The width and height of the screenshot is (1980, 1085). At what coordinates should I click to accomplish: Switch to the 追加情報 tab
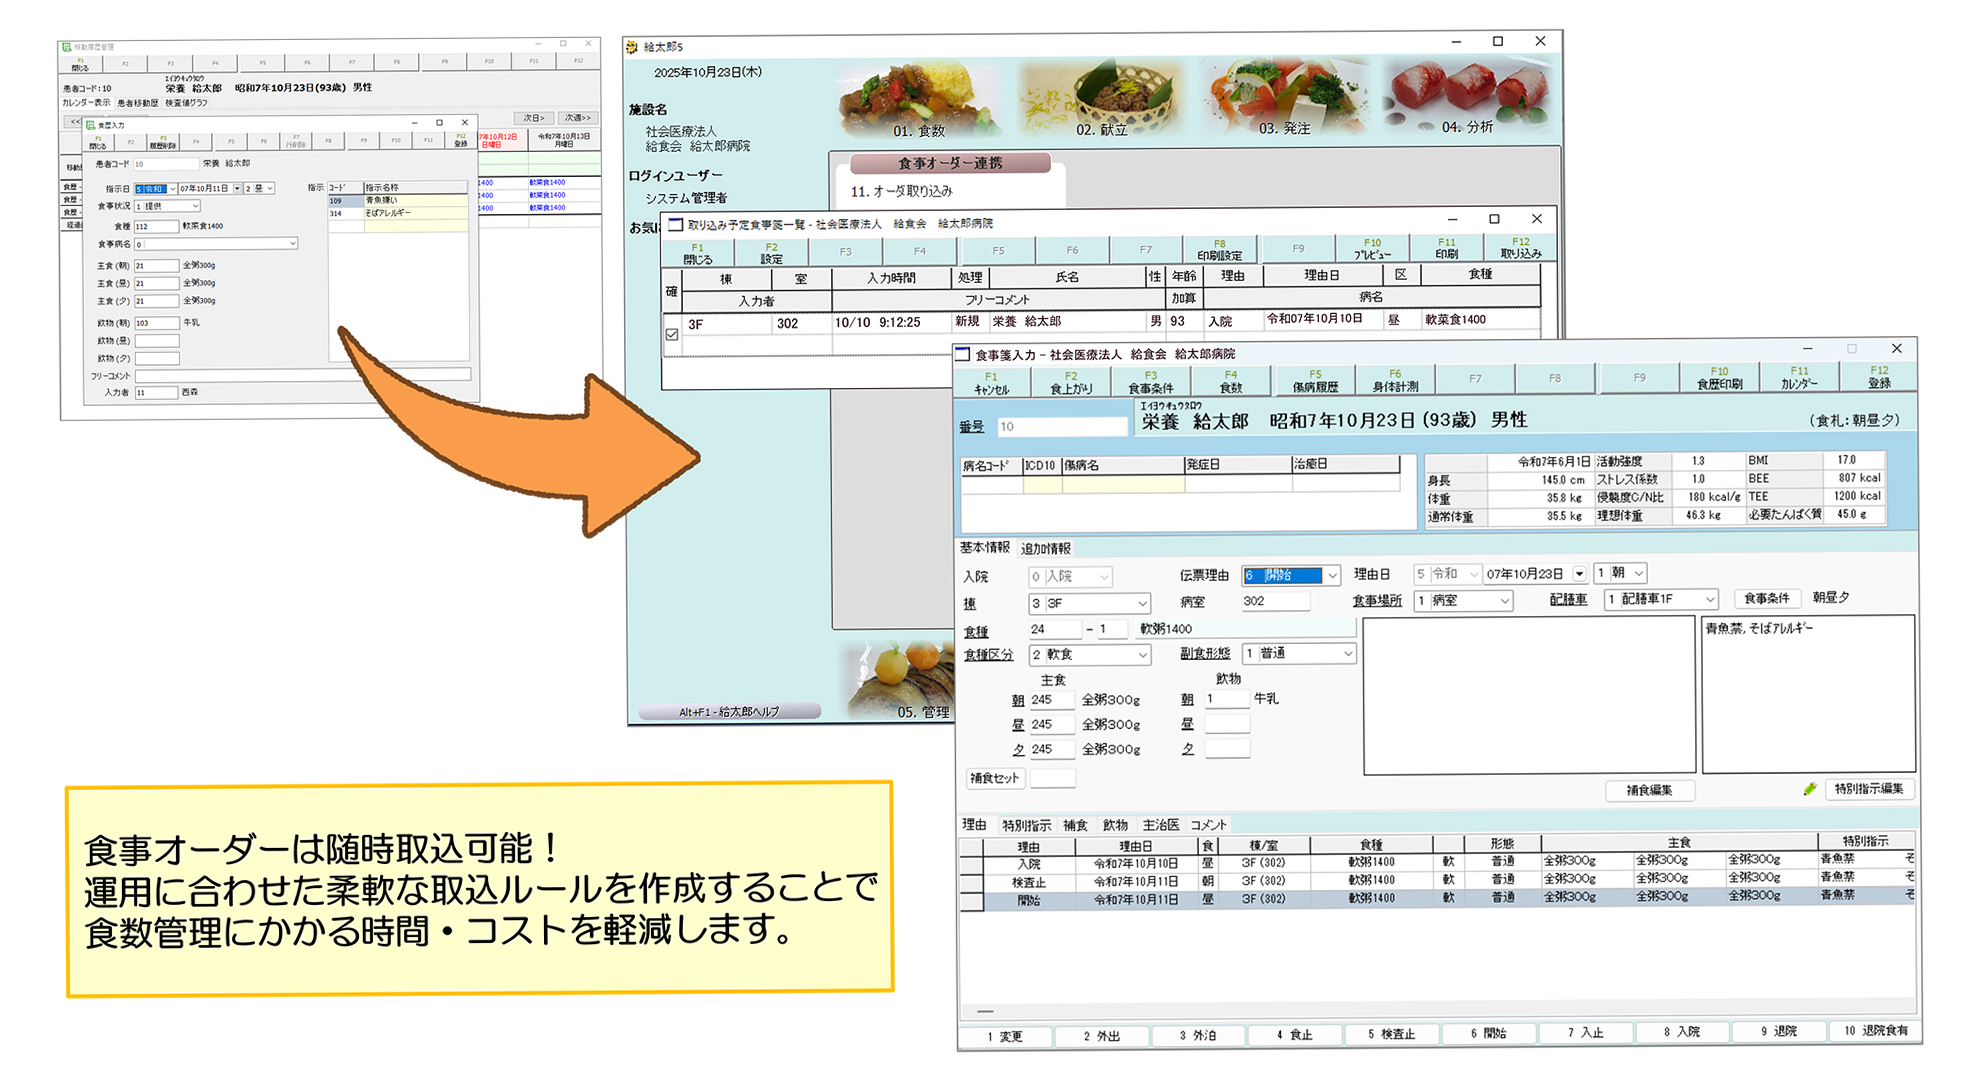(1046, 548)
